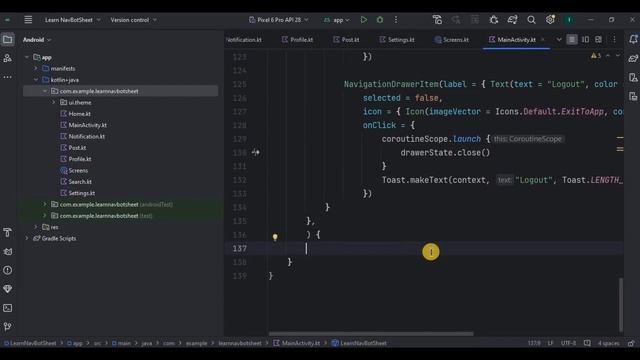
Task: Click warnings count indicator in editor
Action: 596,56
